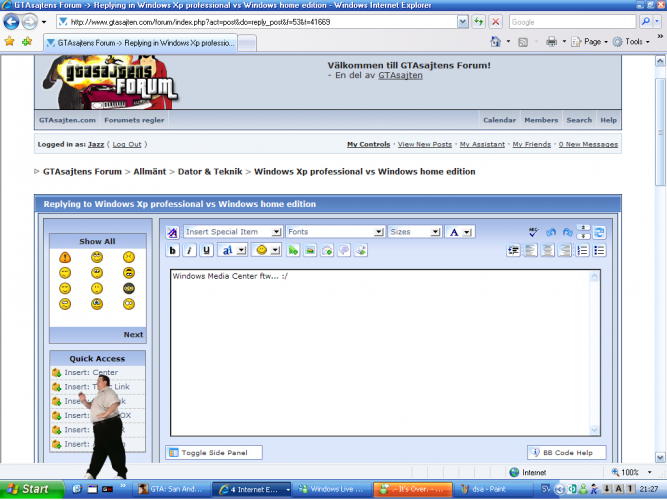Apply underline formatting to text

(207, 250)
